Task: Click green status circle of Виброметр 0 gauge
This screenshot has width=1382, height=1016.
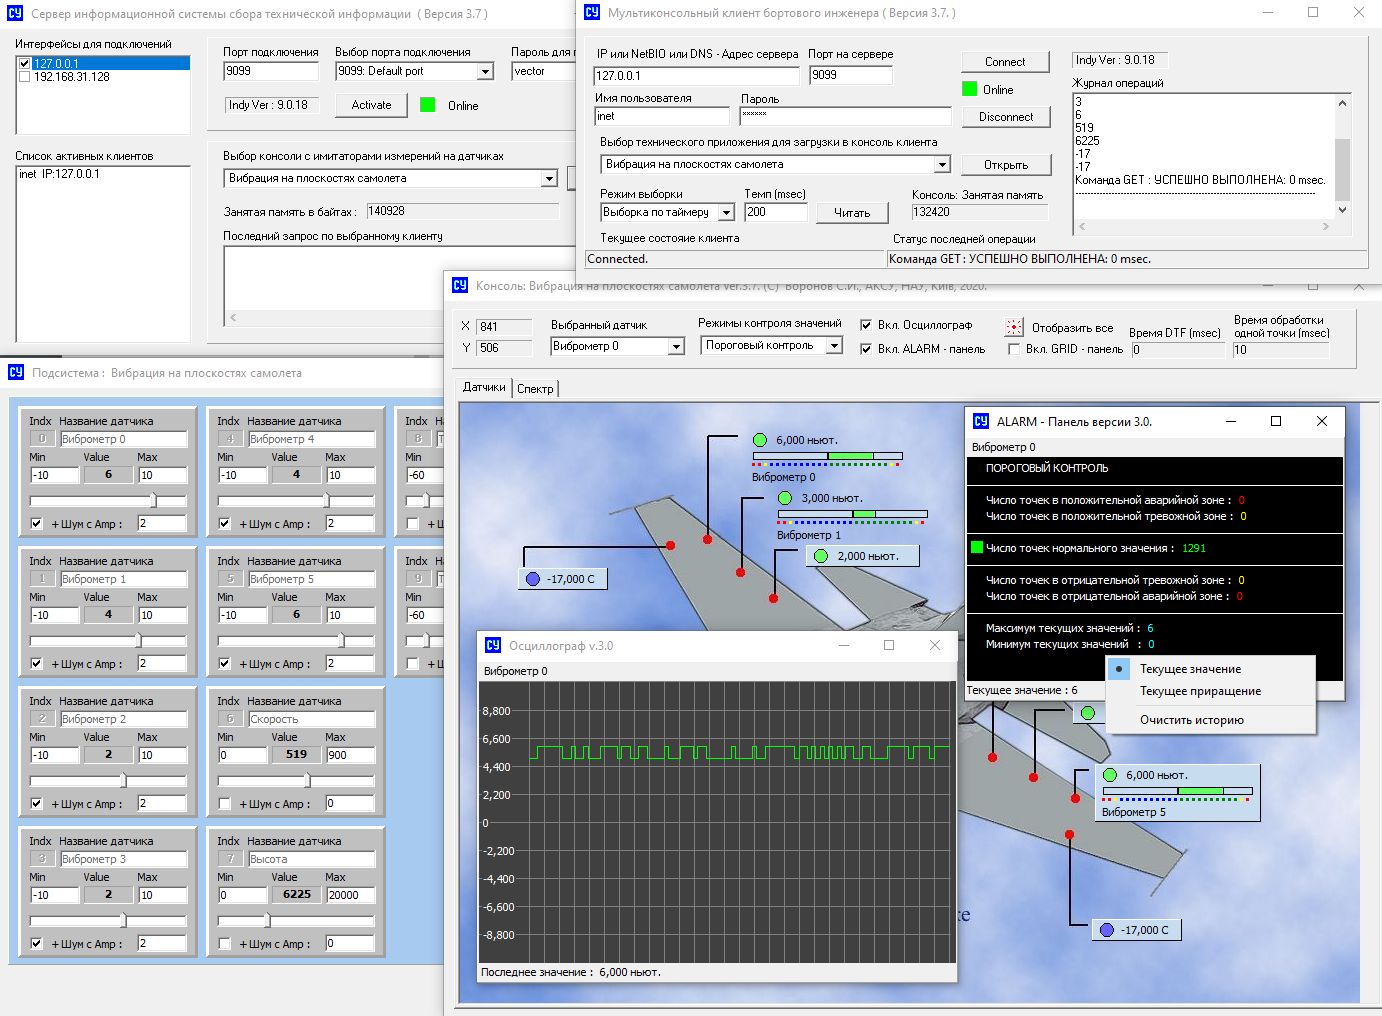Action: 760,440
